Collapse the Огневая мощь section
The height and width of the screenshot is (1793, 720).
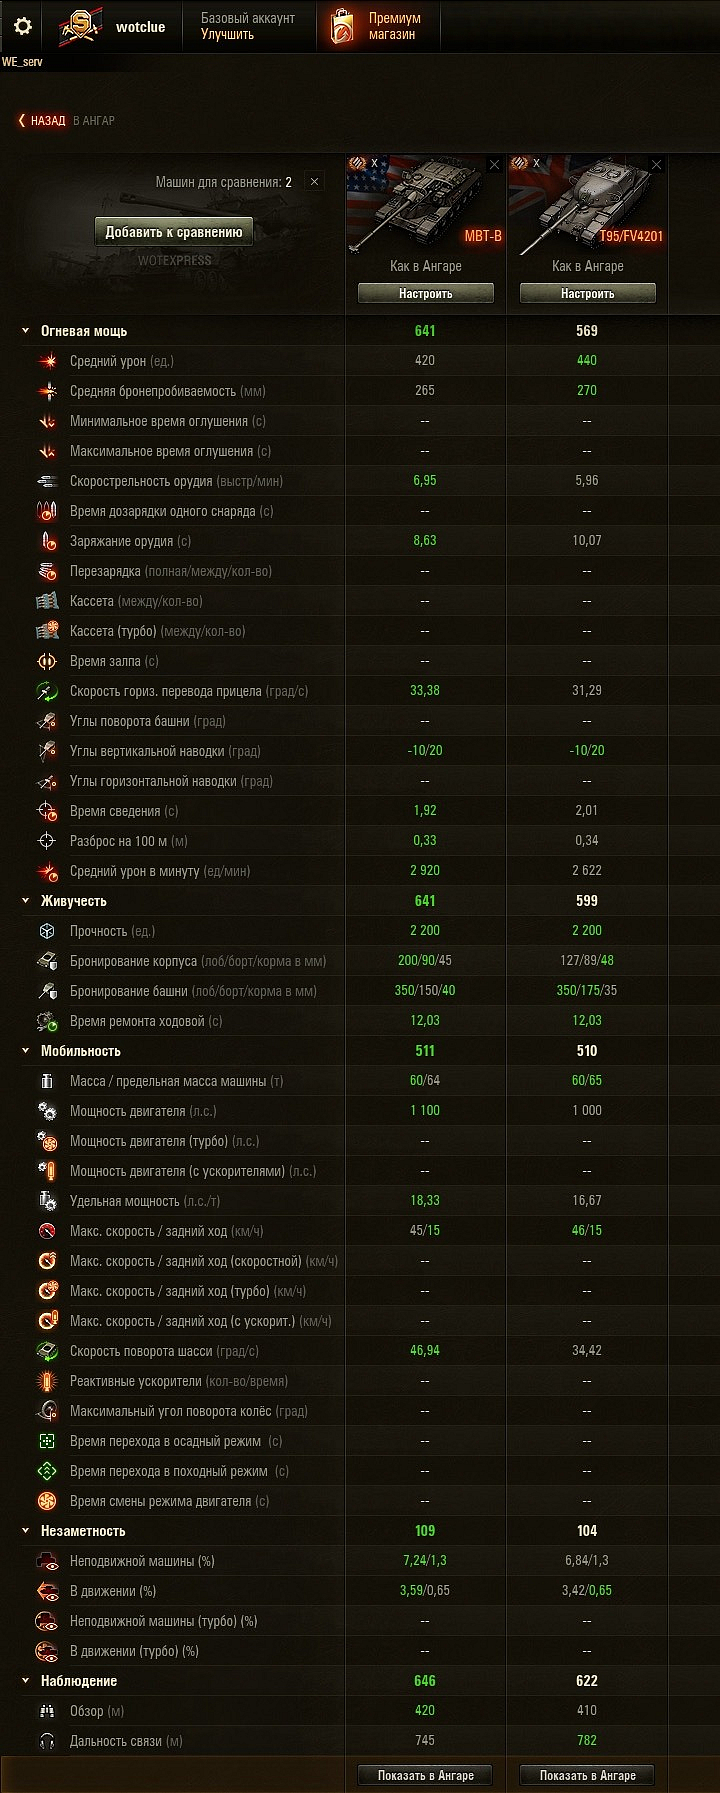coord(25,330)
